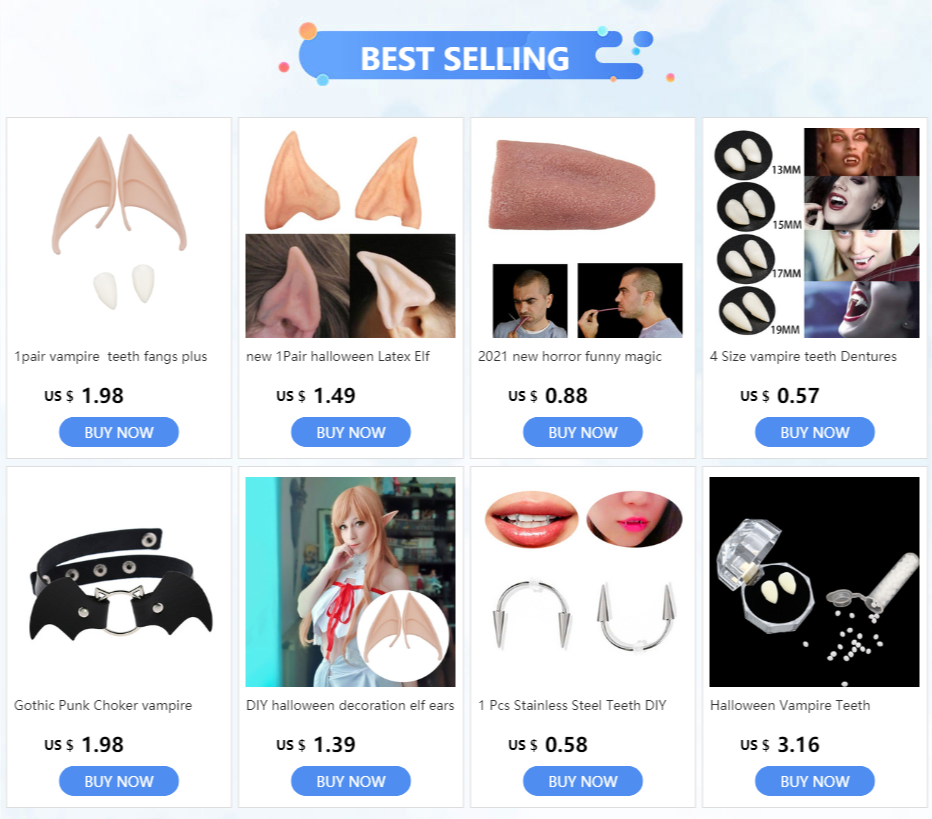Open the elf ears and fangs product image
Viewport: 932px width, 819px height.
pyautogui.click(x=119, y=233)
